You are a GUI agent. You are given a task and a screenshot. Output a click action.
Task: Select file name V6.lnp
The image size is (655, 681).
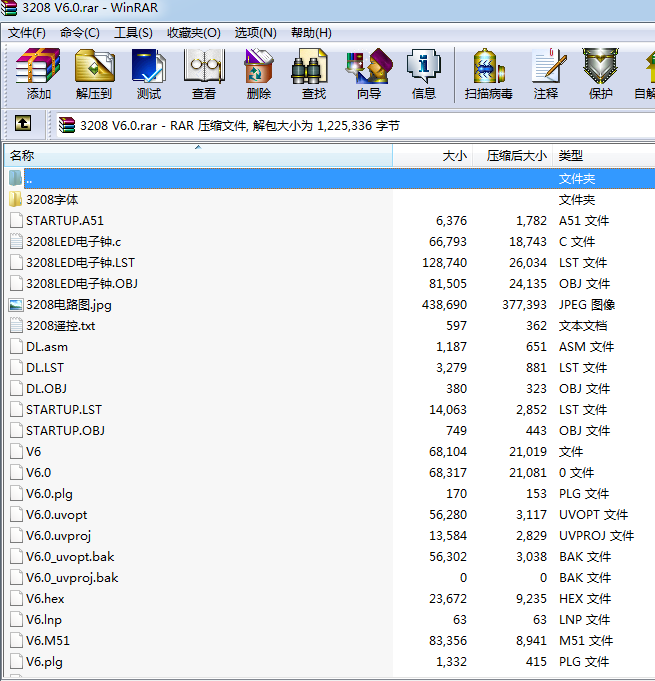pos(43,620)
